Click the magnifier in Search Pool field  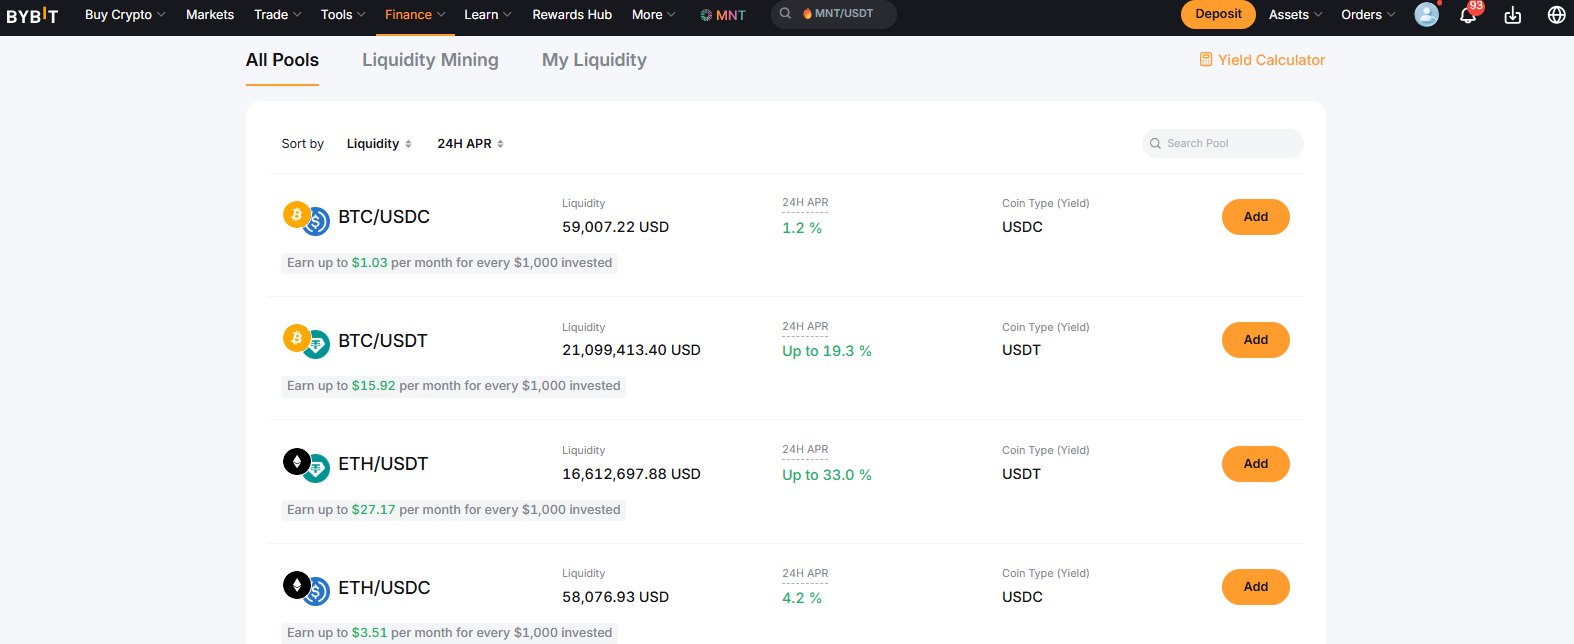pos(1156,144)
